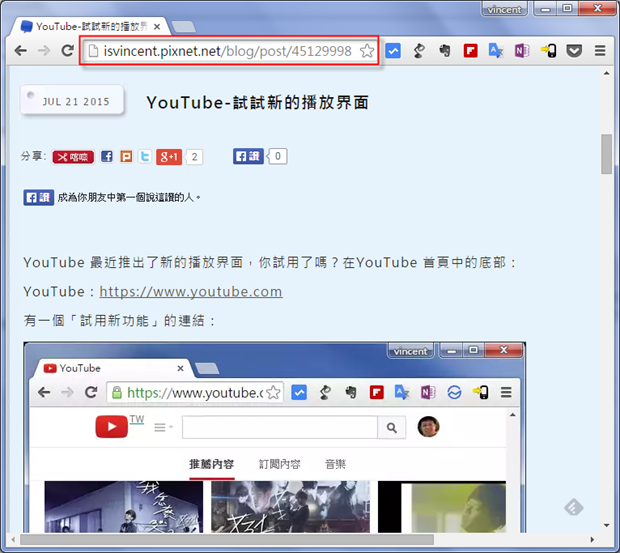Click the horizontal scrollbar thumb at bottom

click(227, 539)
